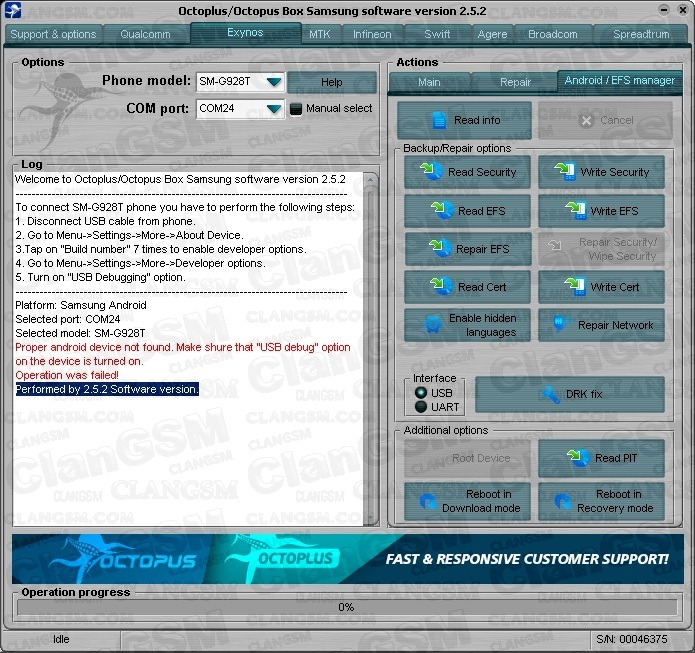Image resolution: width=695 pixels, height=653 pixels.
Task: Click the log scrollbar down arrow
Action: click(x=370, y=519)
